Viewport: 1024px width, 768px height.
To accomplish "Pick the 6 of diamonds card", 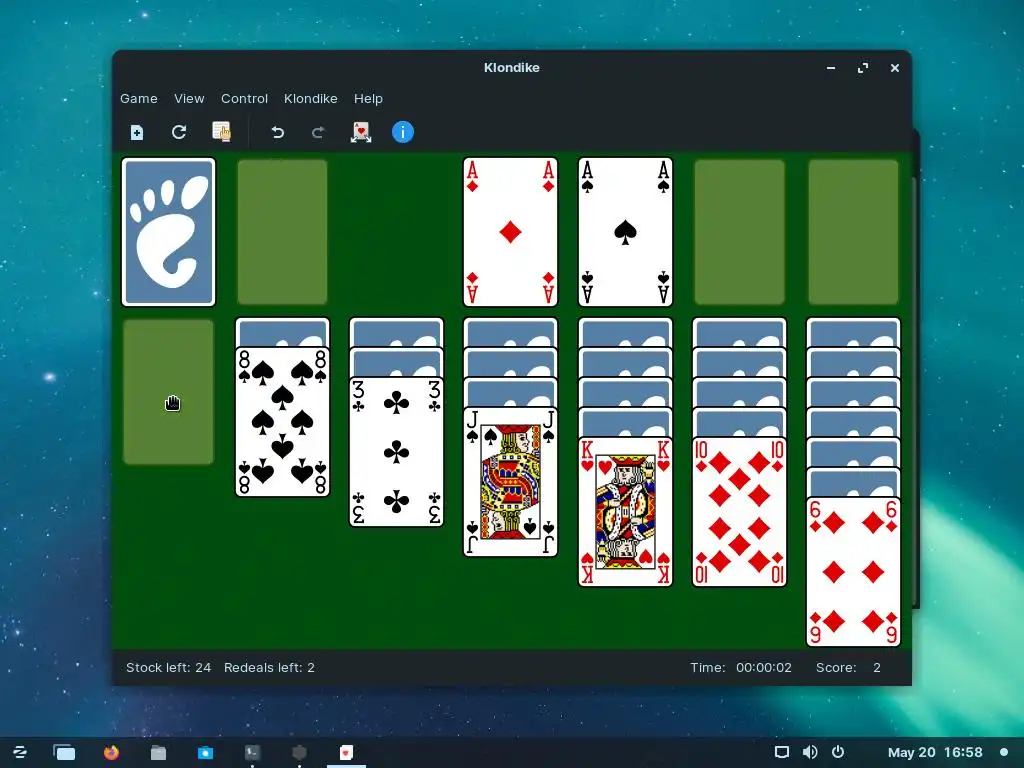I will click(x=854, y=572).
